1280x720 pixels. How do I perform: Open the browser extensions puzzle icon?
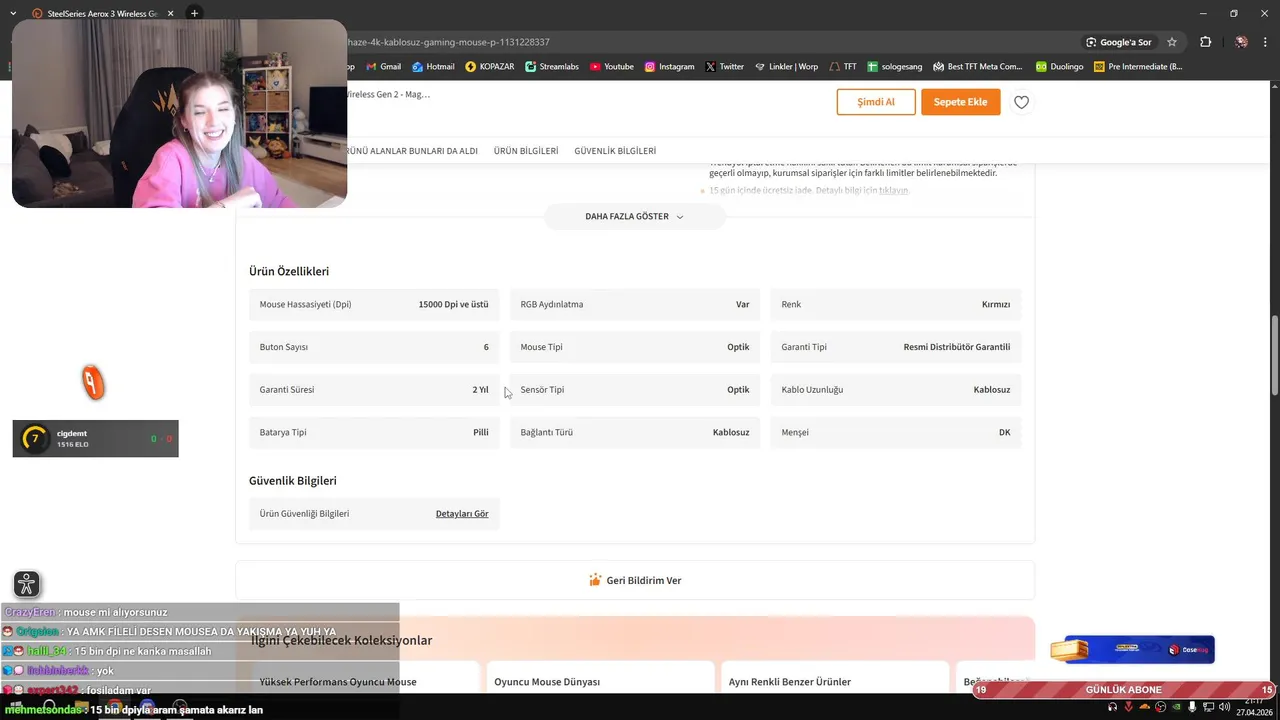1205,42
